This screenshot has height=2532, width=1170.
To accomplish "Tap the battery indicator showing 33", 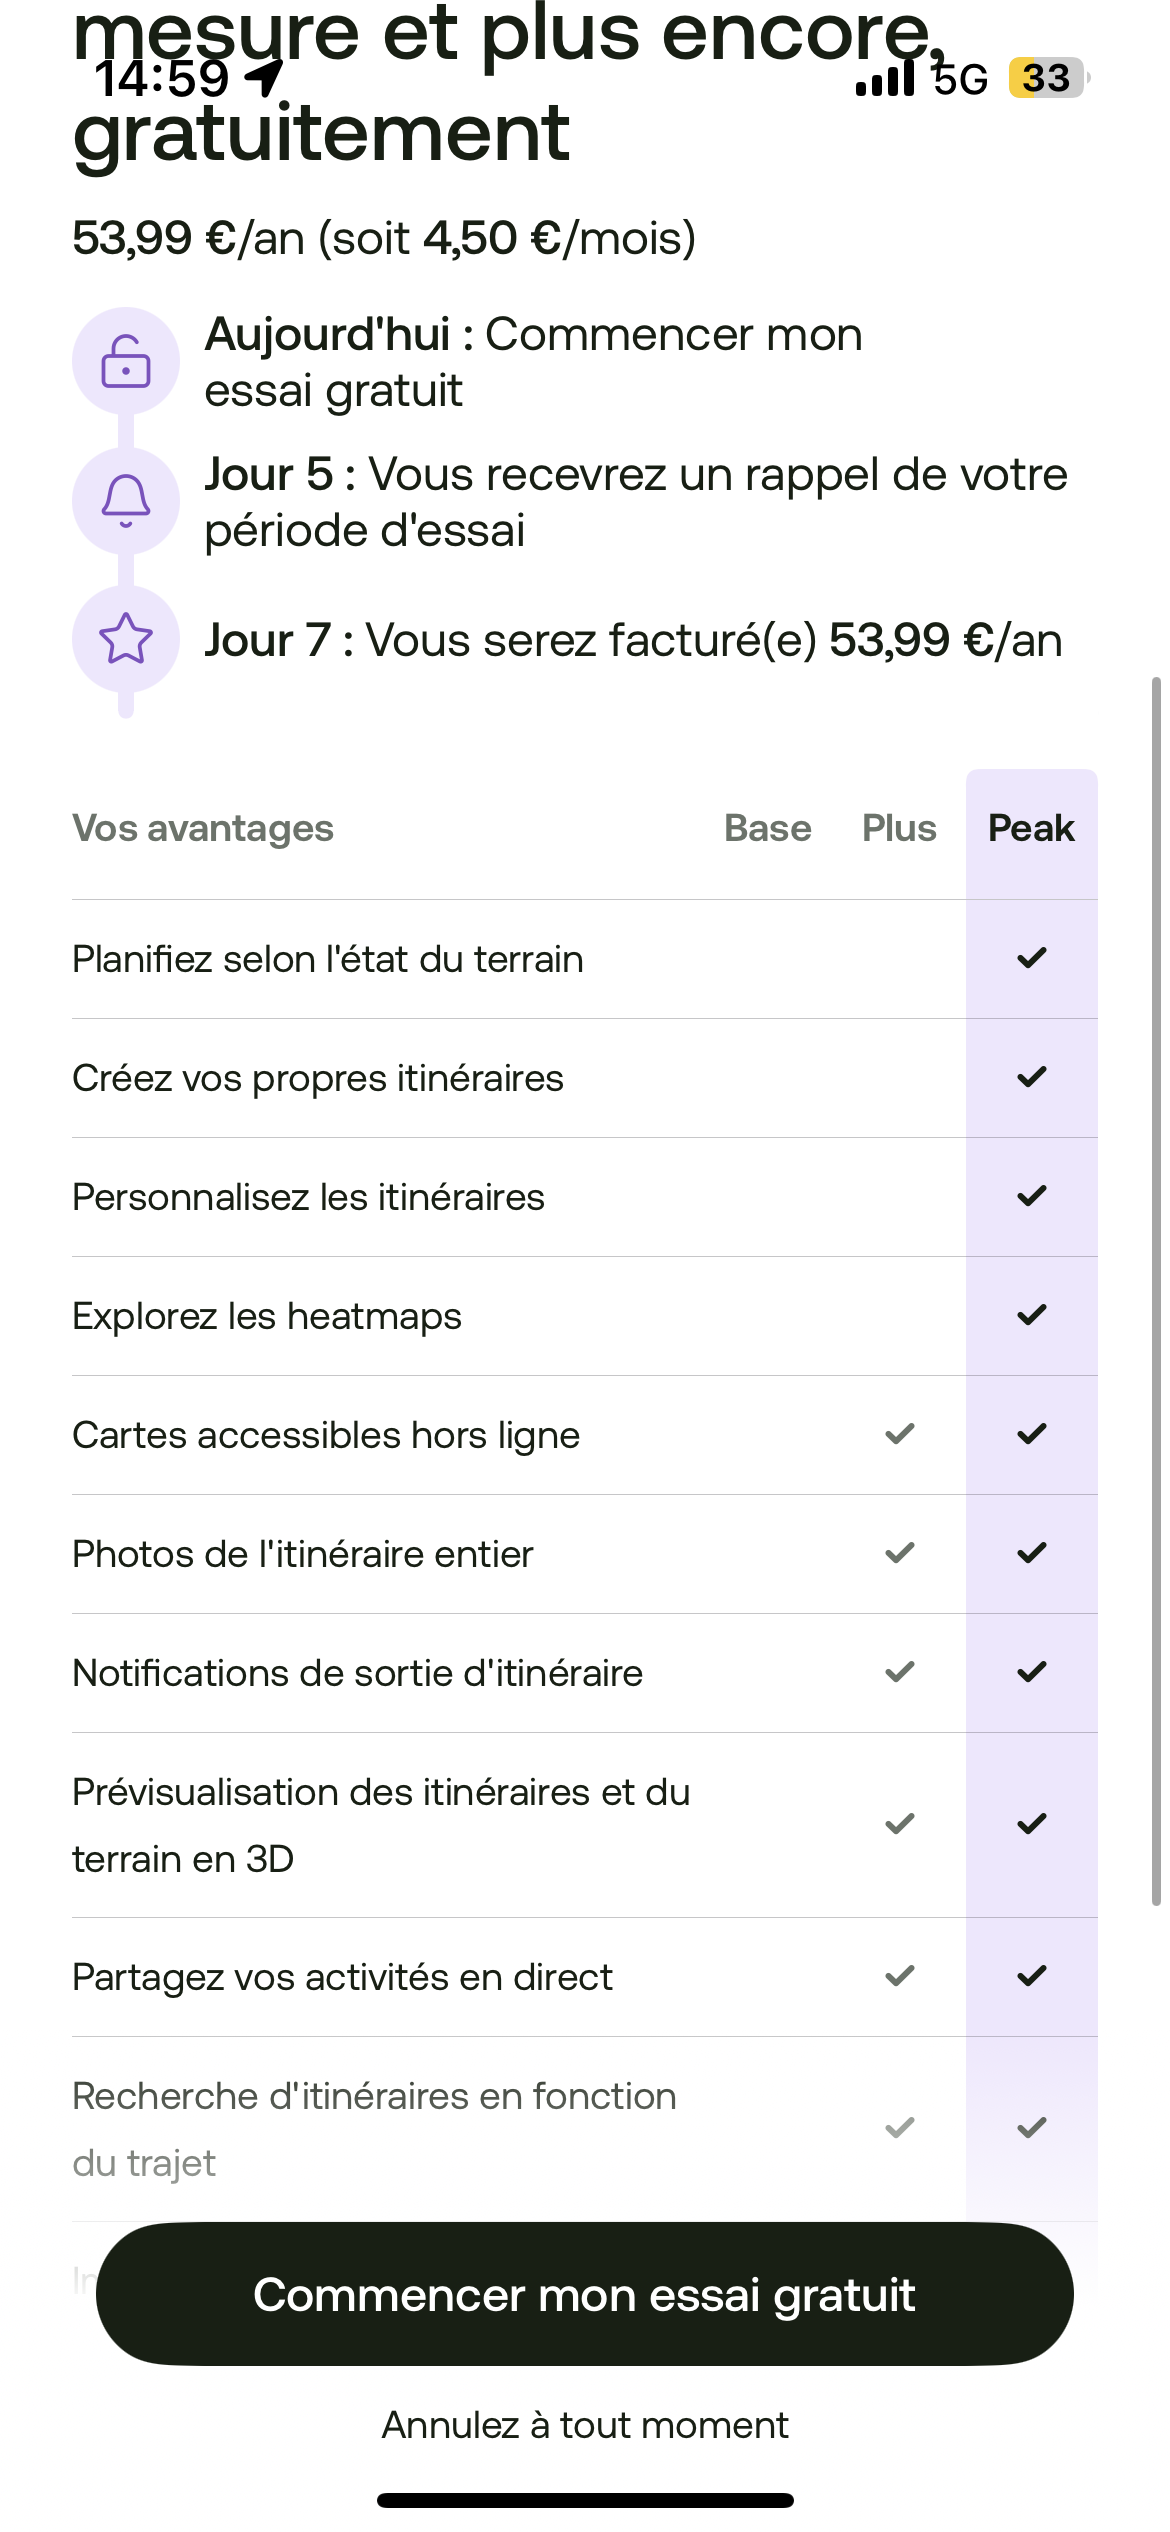I will [x=1047, y=78].
